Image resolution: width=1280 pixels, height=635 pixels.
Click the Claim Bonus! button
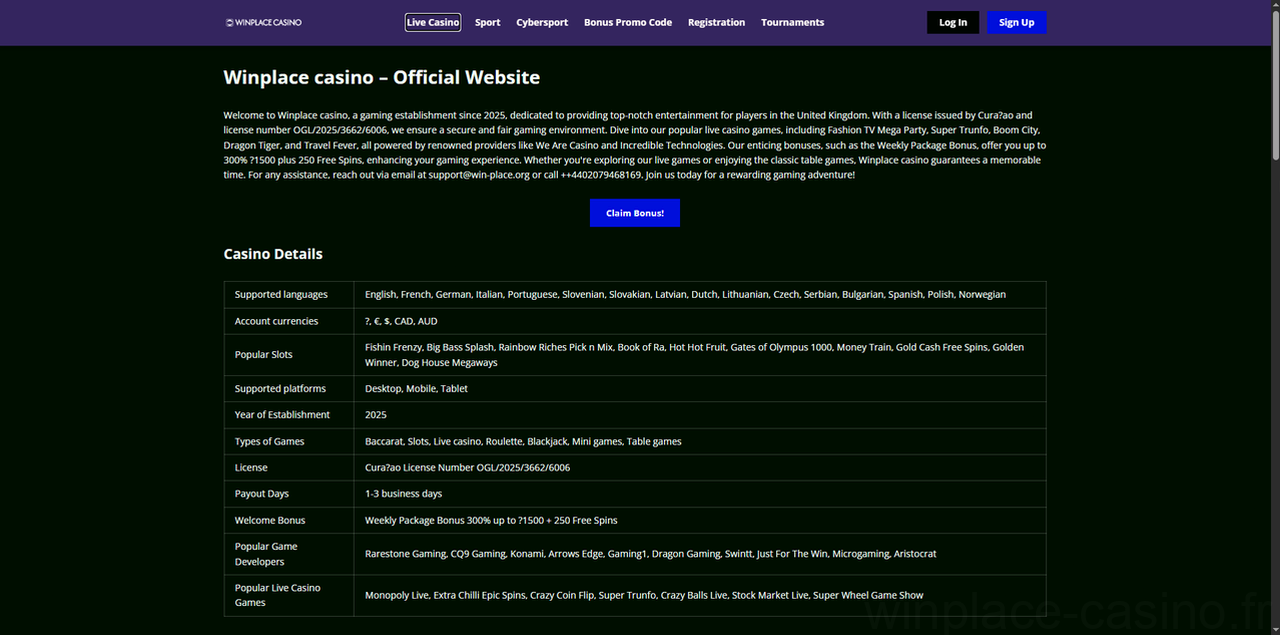tap(635, 213)
